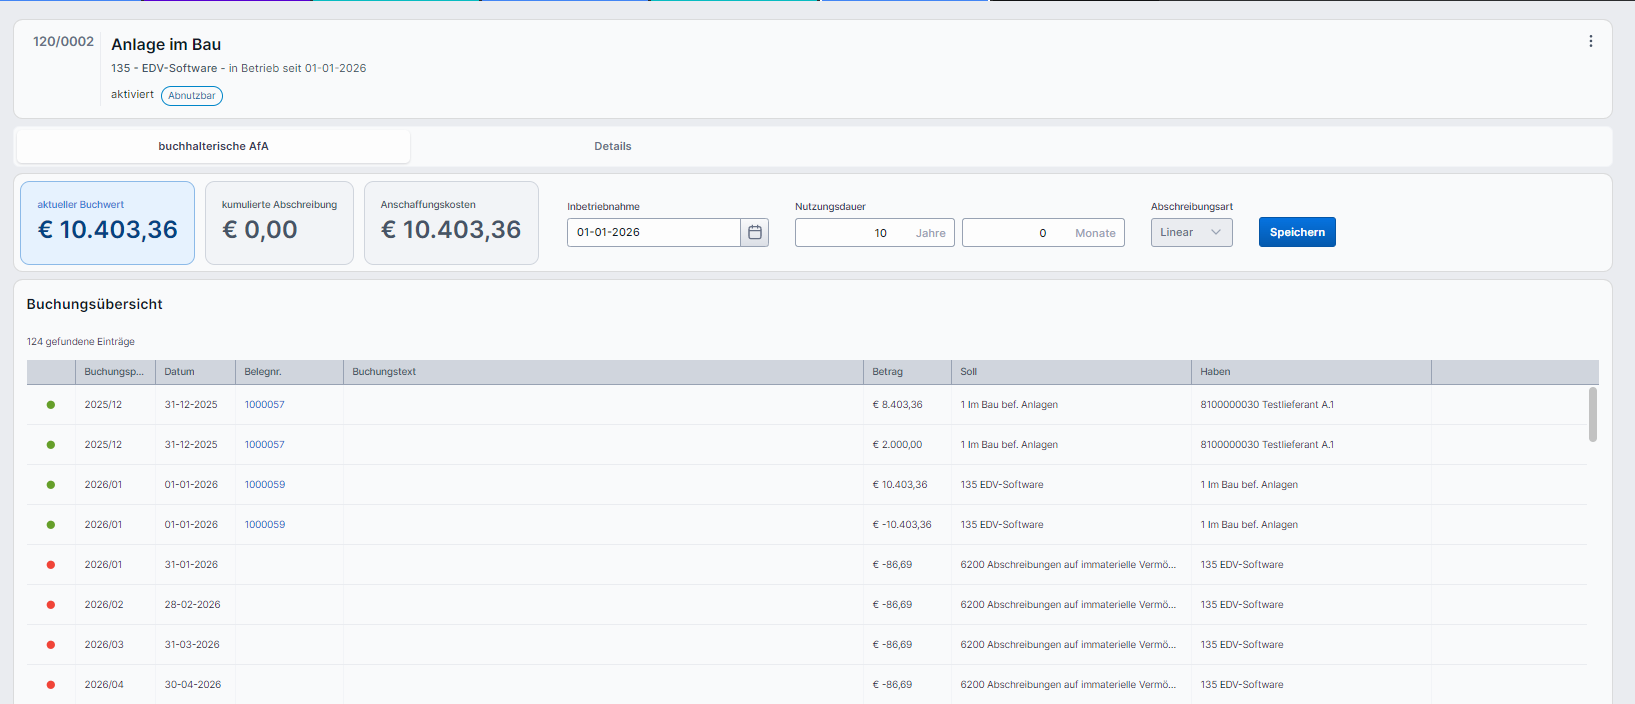Open supplier 8100000030 link in first row
Image resolution: width=1635 pixels, height=704 pixels.
click(x=1229, y=405)
